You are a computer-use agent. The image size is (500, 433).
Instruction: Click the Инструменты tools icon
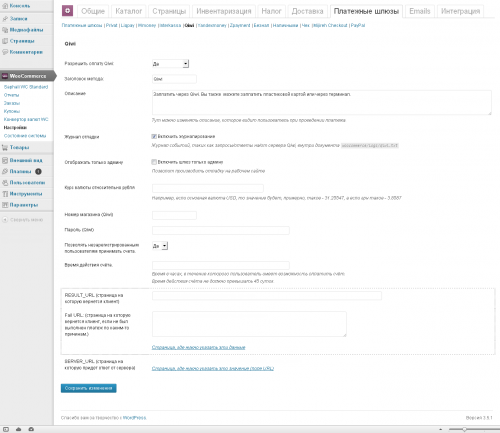[x=5, y=194]
